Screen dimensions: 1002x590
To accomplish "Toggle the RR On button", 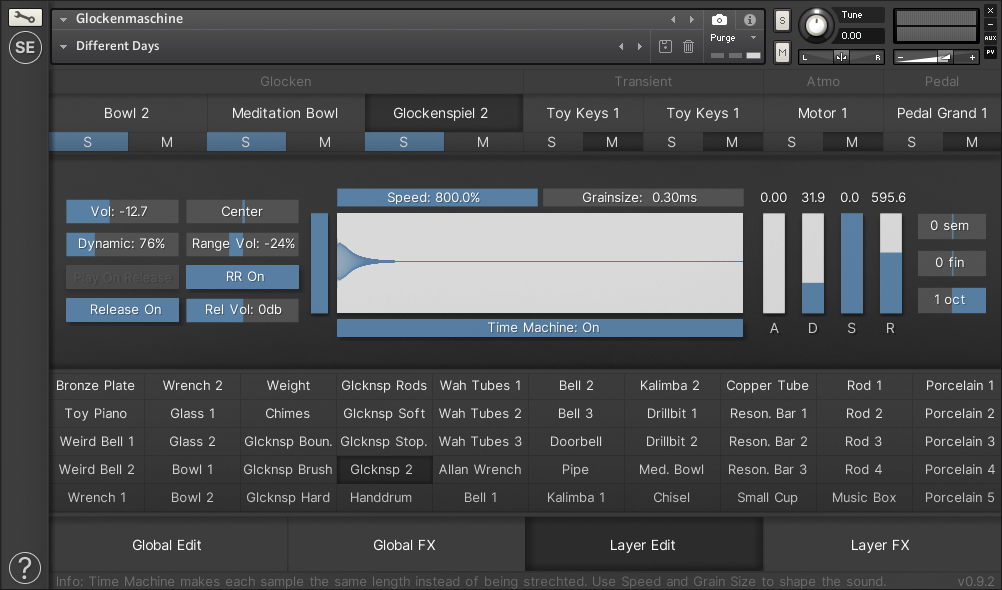I will coord(242,277).
